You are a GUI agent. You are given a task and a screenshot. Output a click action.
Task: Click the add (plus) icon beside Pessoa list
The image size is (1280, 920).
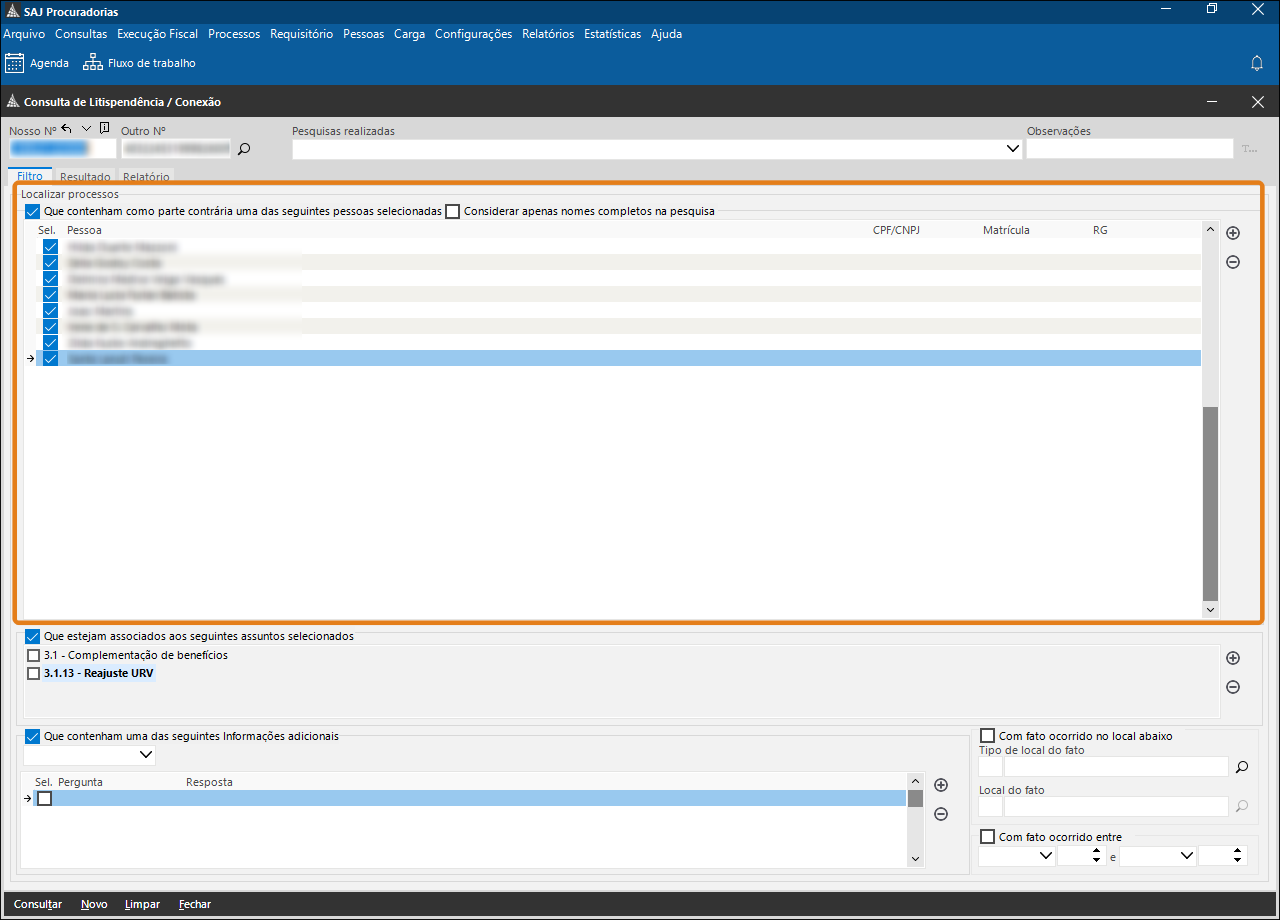(1233, 233)
